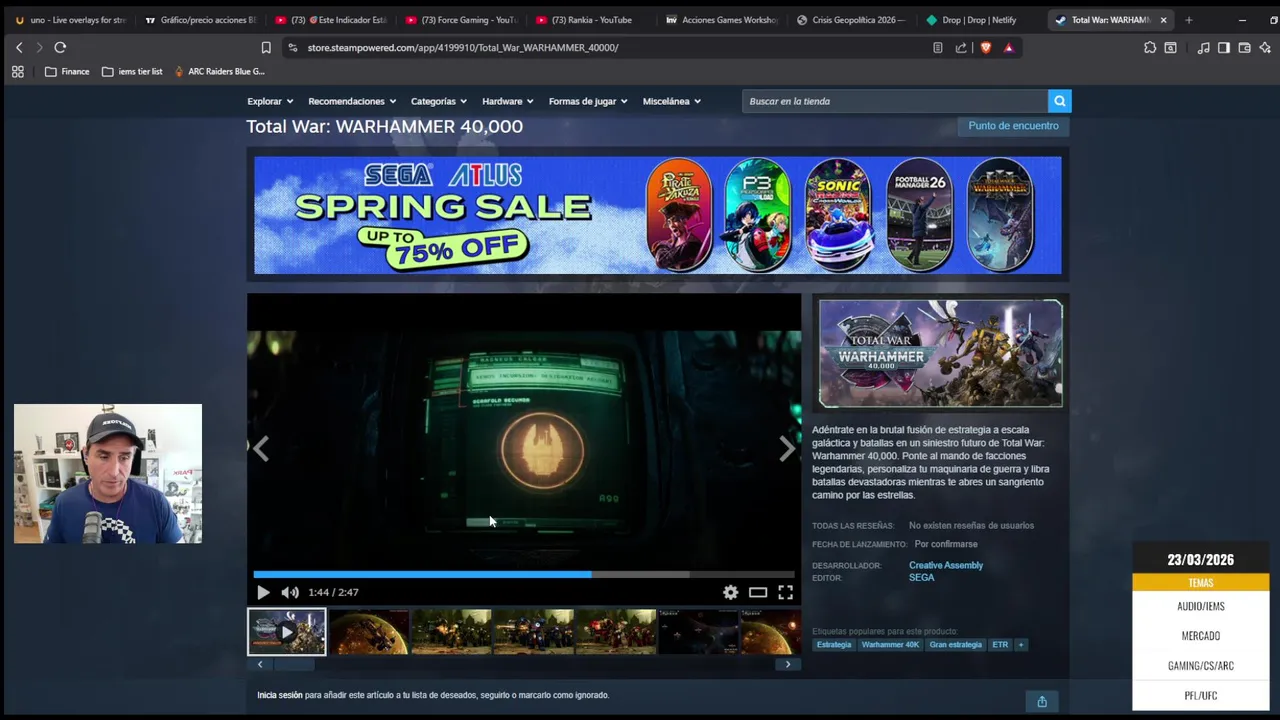
Task: Open the bookmarks apps grid icon
Action: [17, 71]
